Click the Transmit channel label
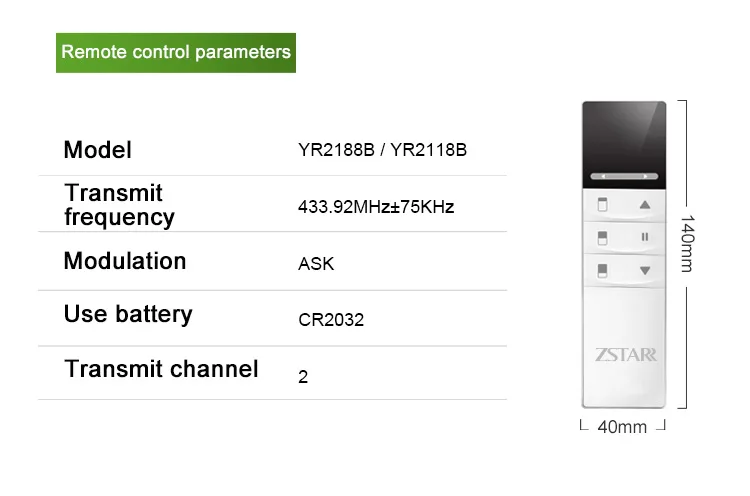This screenshot has width=750, height=496. click(x=162, y=369)
